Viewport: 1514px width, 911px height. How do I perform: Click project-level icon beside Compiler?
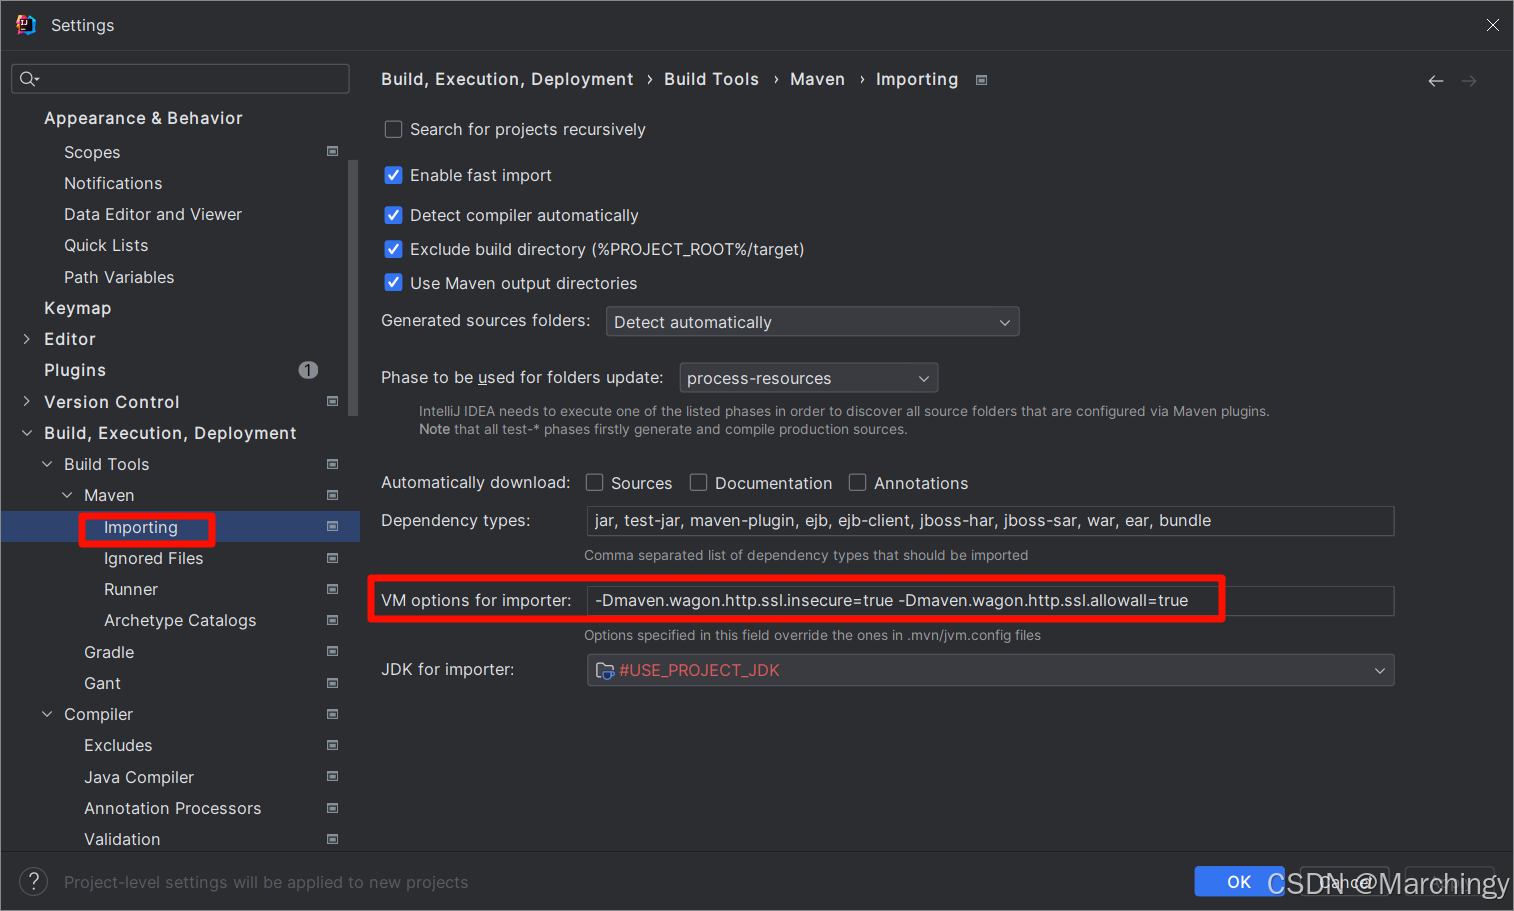(333, 714)
